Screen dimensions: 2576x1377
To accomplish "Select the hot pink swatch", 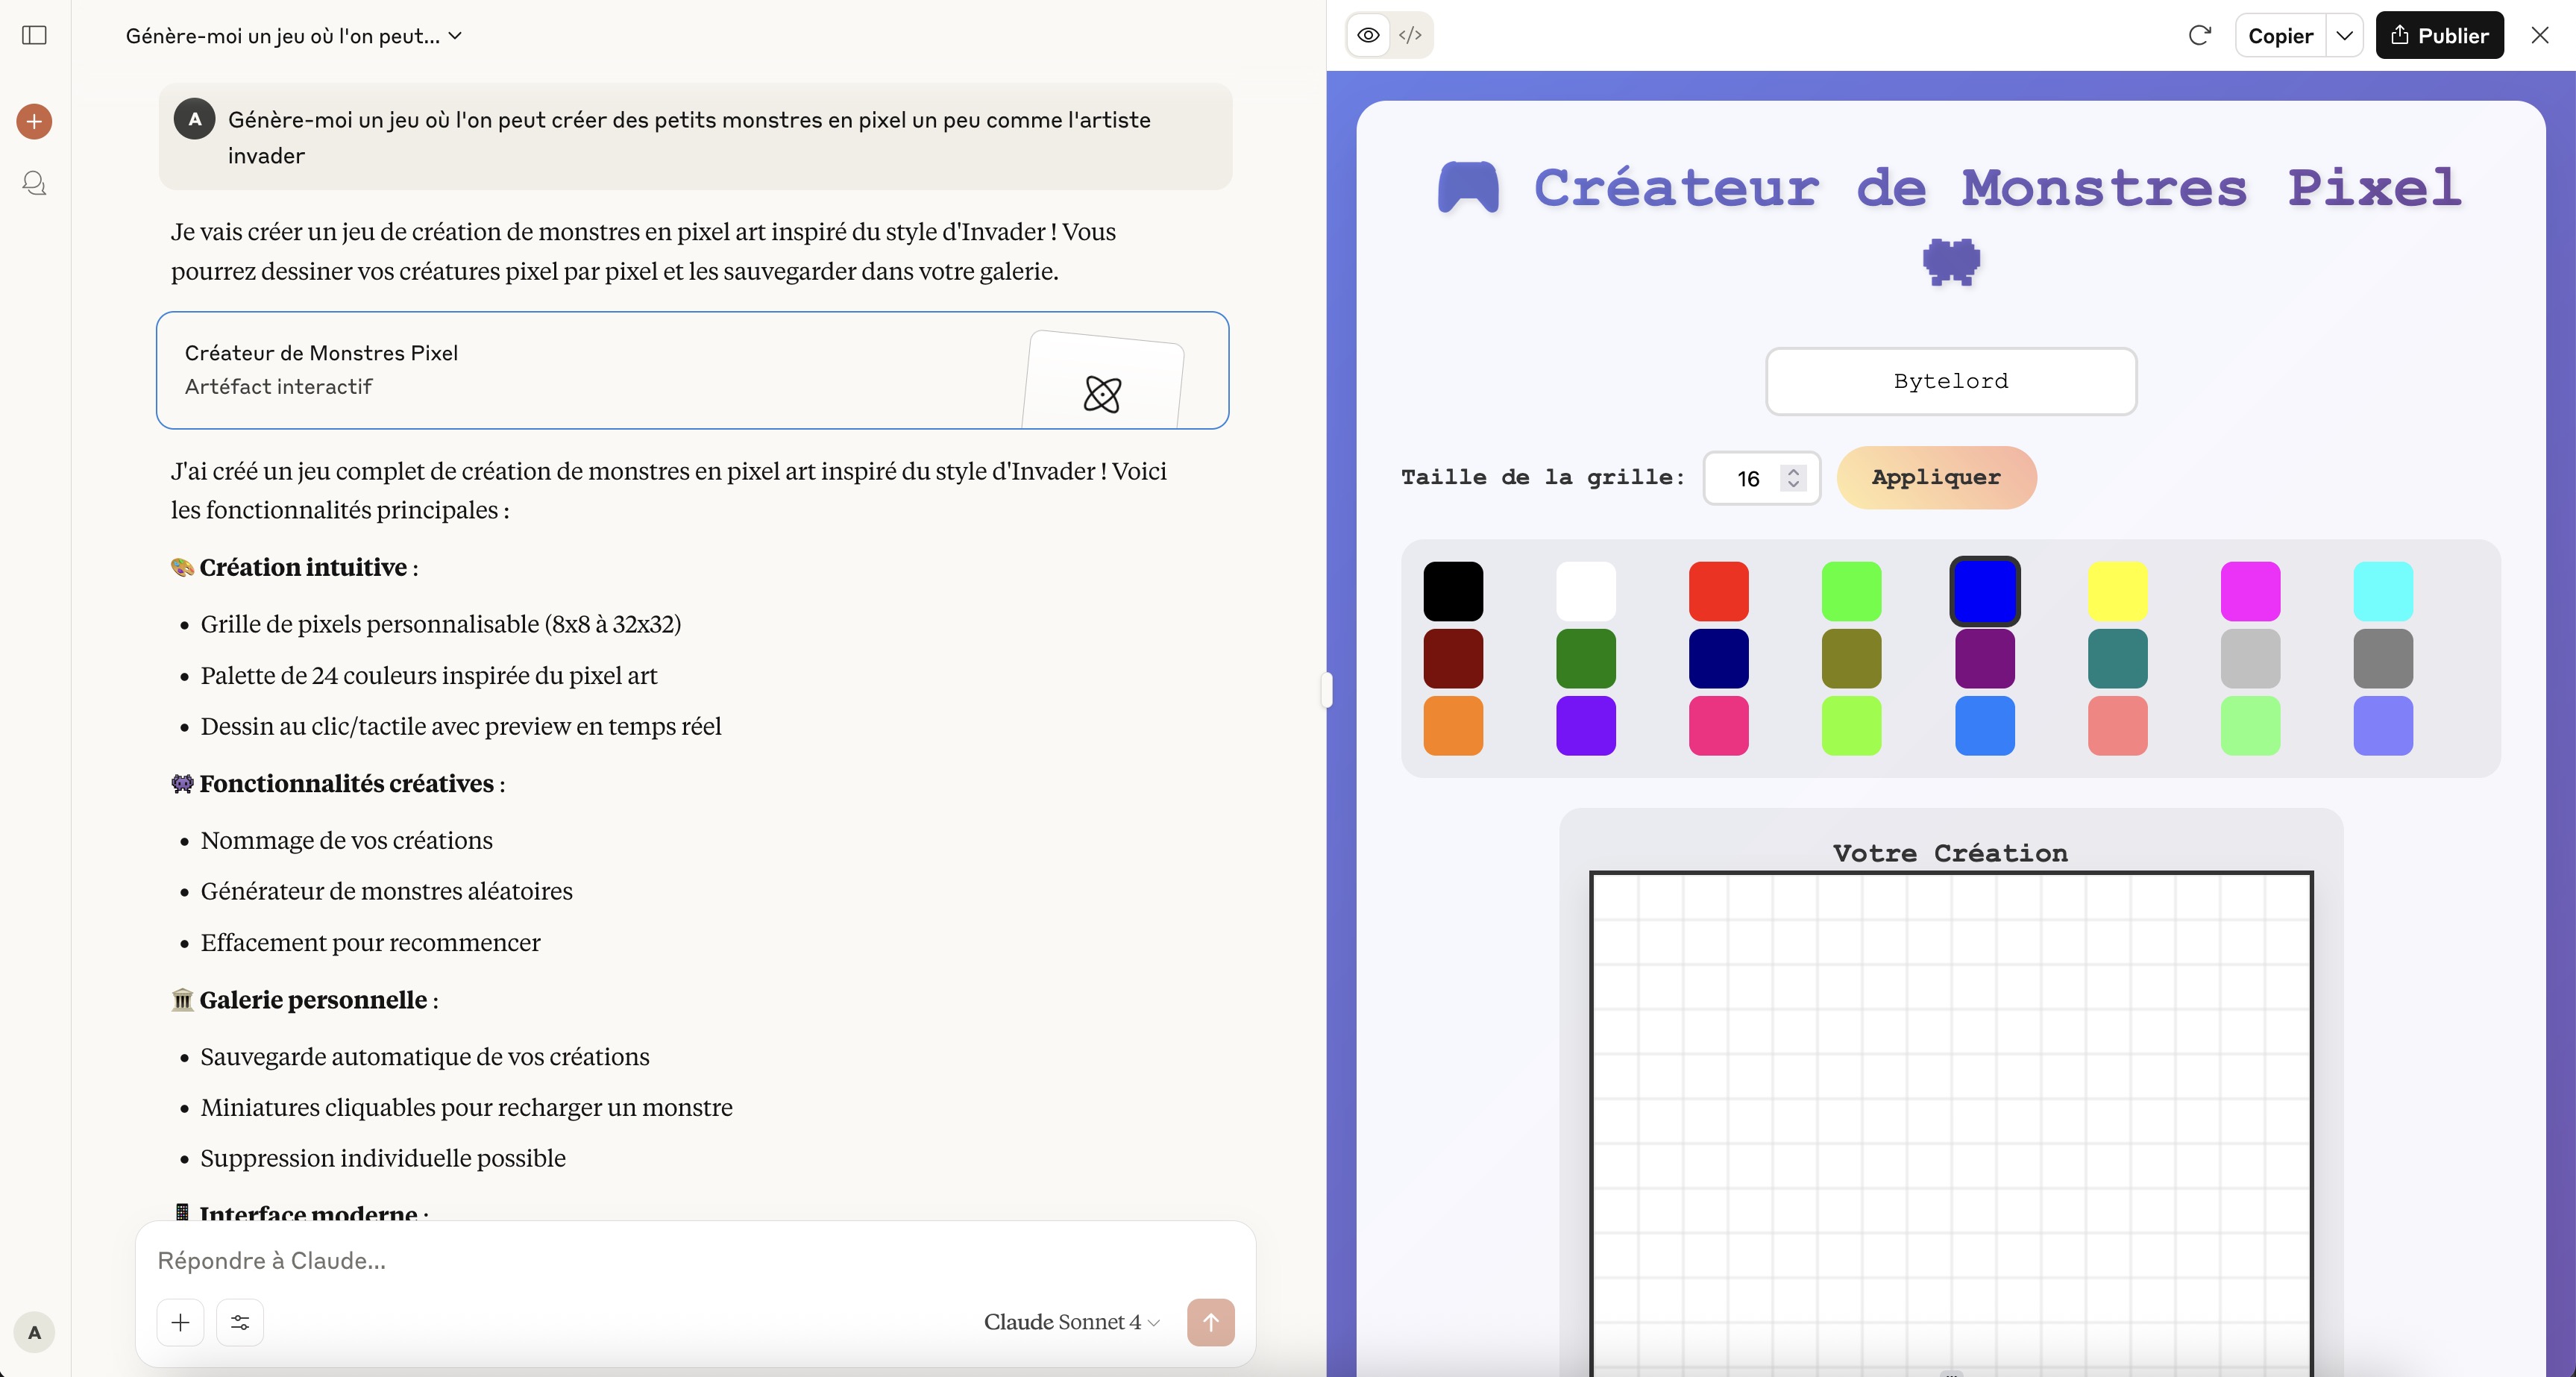I will [x=1718, y=725].
